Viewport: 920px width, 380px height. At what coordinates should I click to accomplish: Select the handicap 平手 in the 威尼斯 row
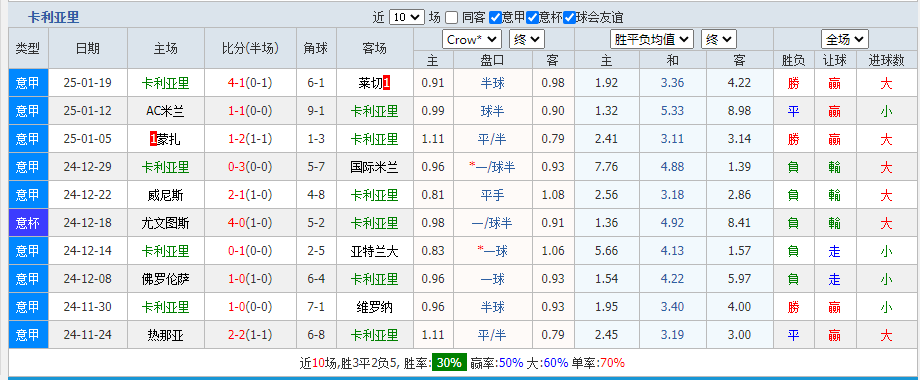tap(492, 195)
